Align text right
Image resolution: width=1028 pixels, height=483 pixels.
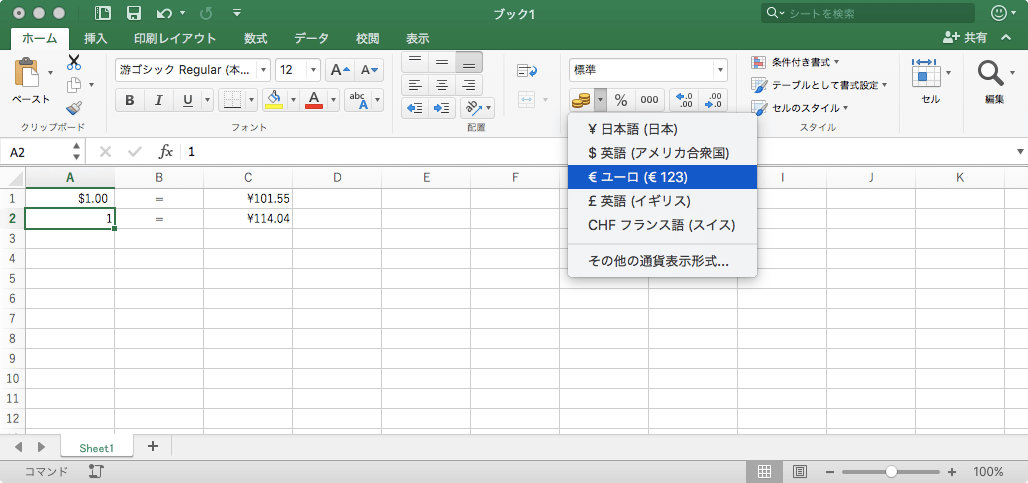(x=469, y=85)
